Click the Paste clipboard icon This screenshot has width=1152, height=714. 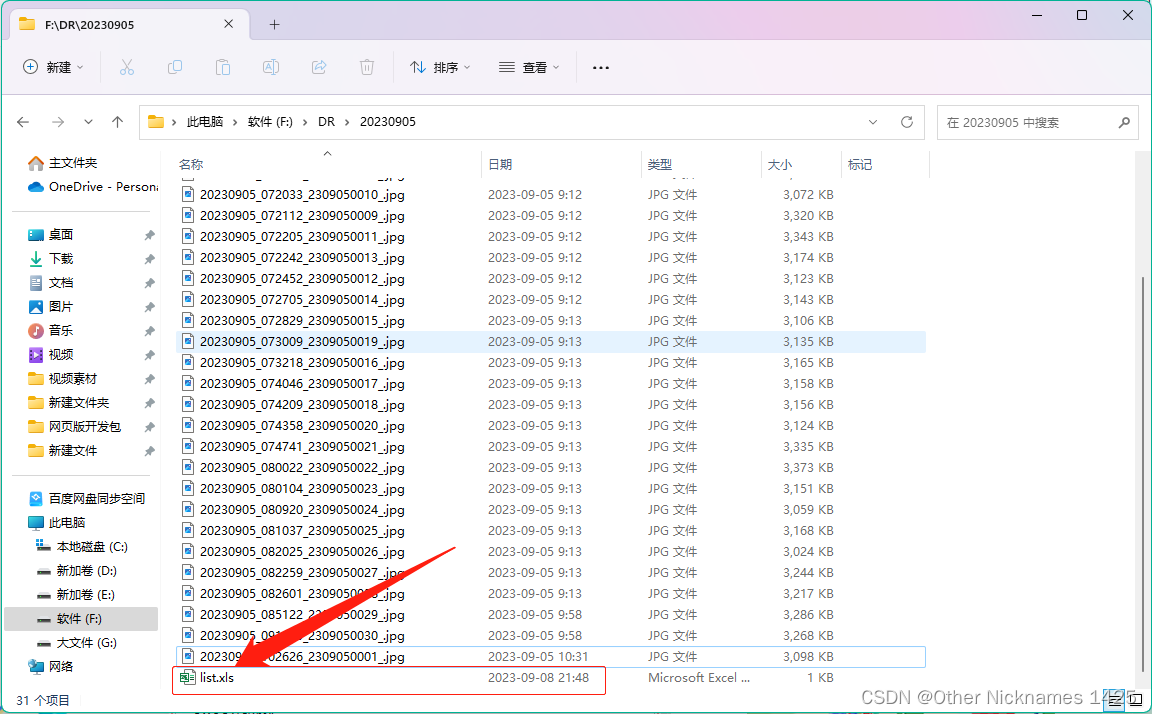pos(223,68)
